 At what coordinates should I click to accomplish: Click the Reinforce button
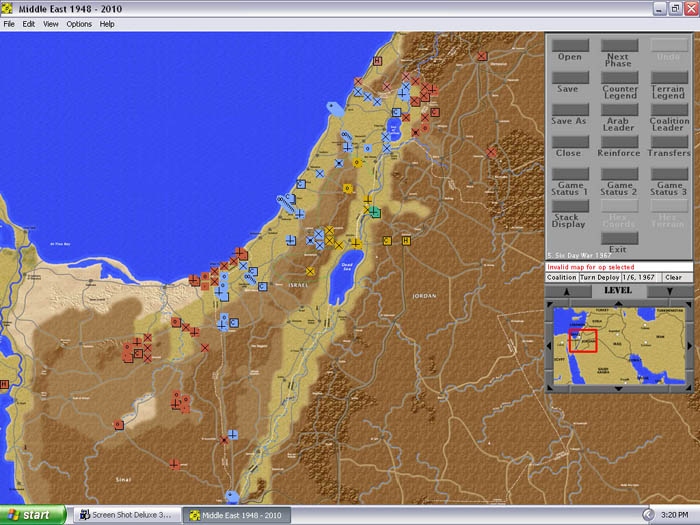tap(619, 142)
